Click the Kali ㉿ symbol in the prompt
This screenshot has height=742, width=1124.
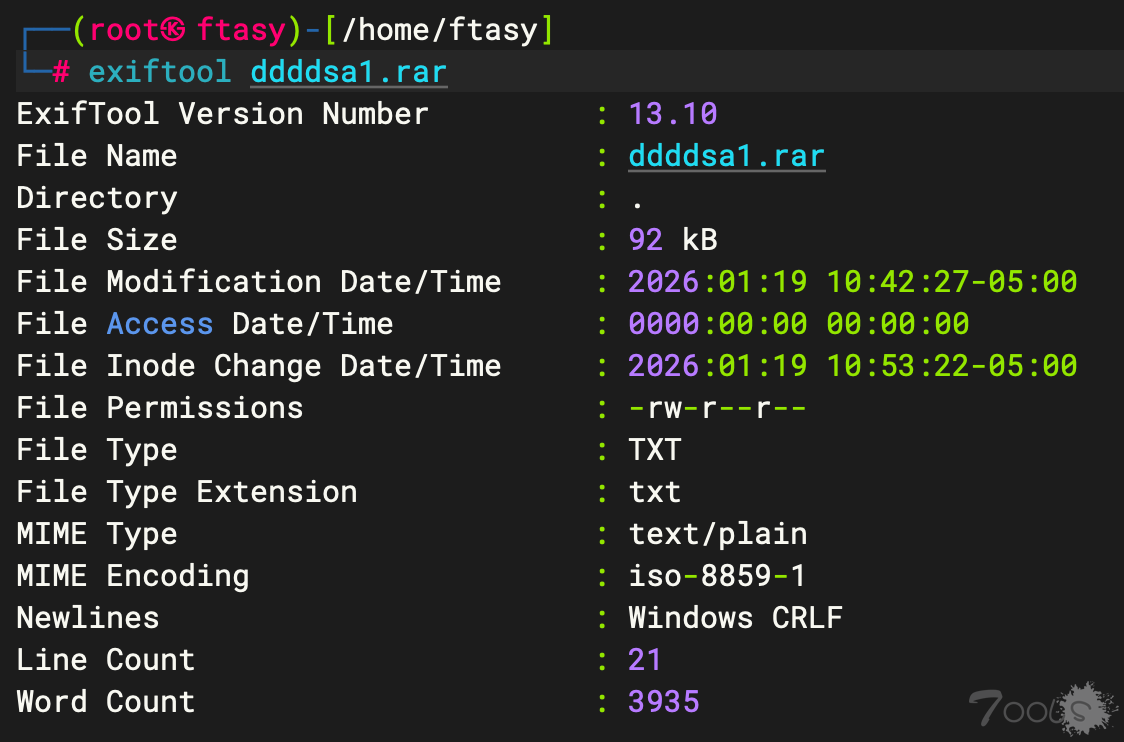click(174, 31)
